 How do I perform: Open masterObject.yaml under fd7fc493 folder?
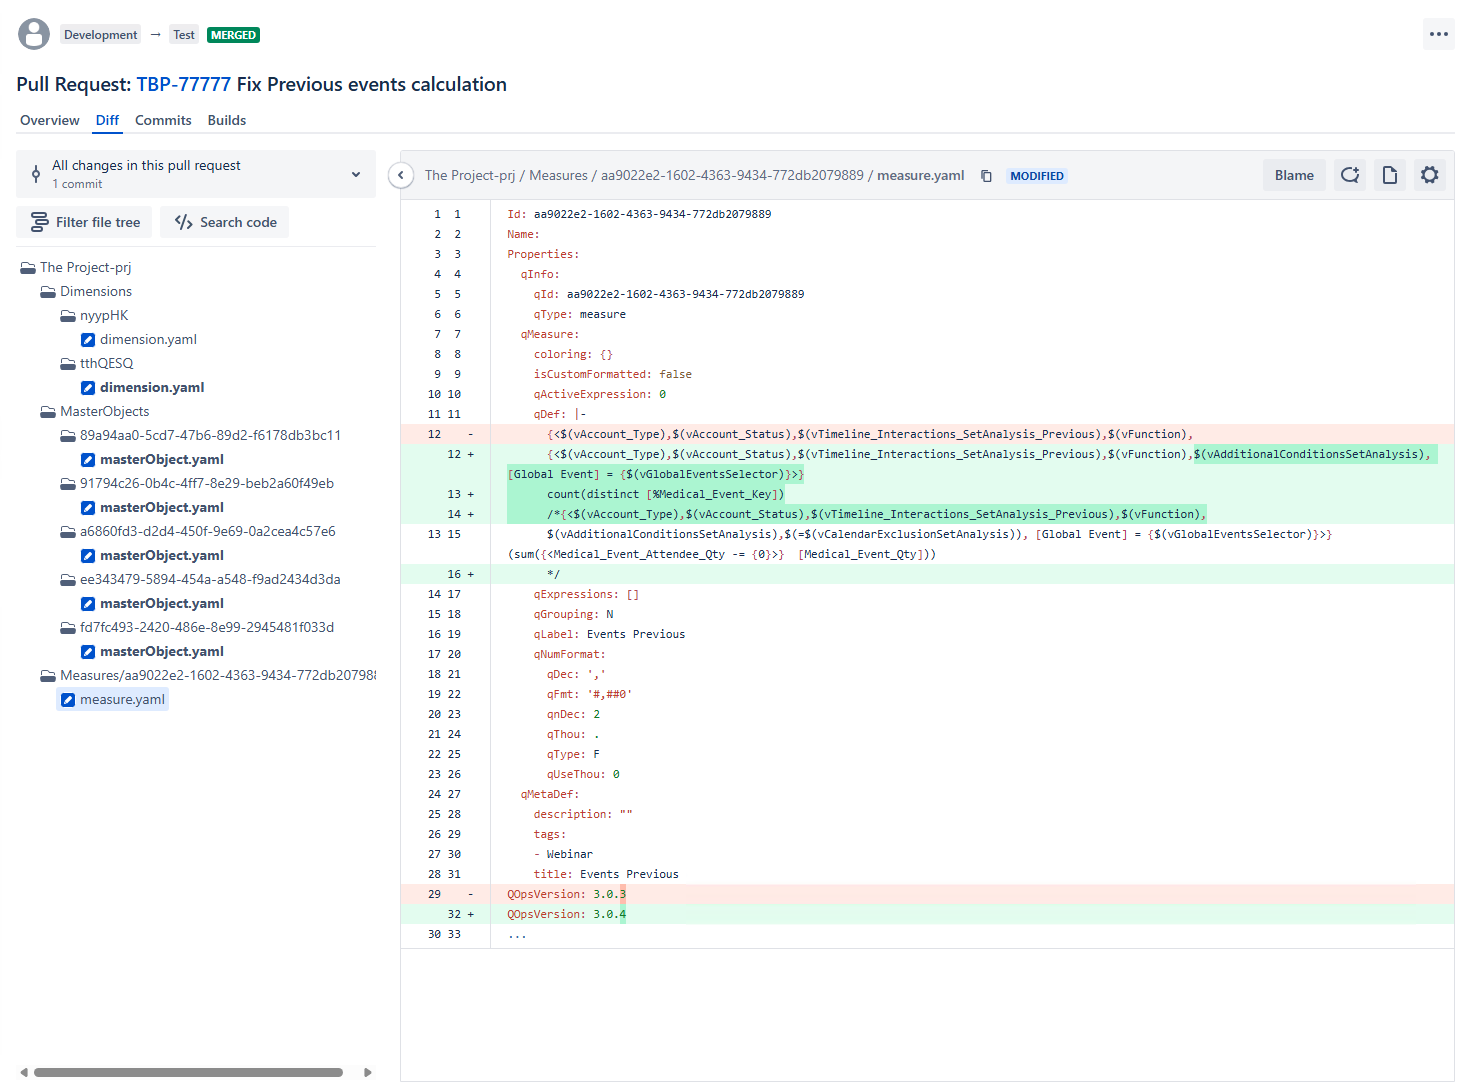162,652
